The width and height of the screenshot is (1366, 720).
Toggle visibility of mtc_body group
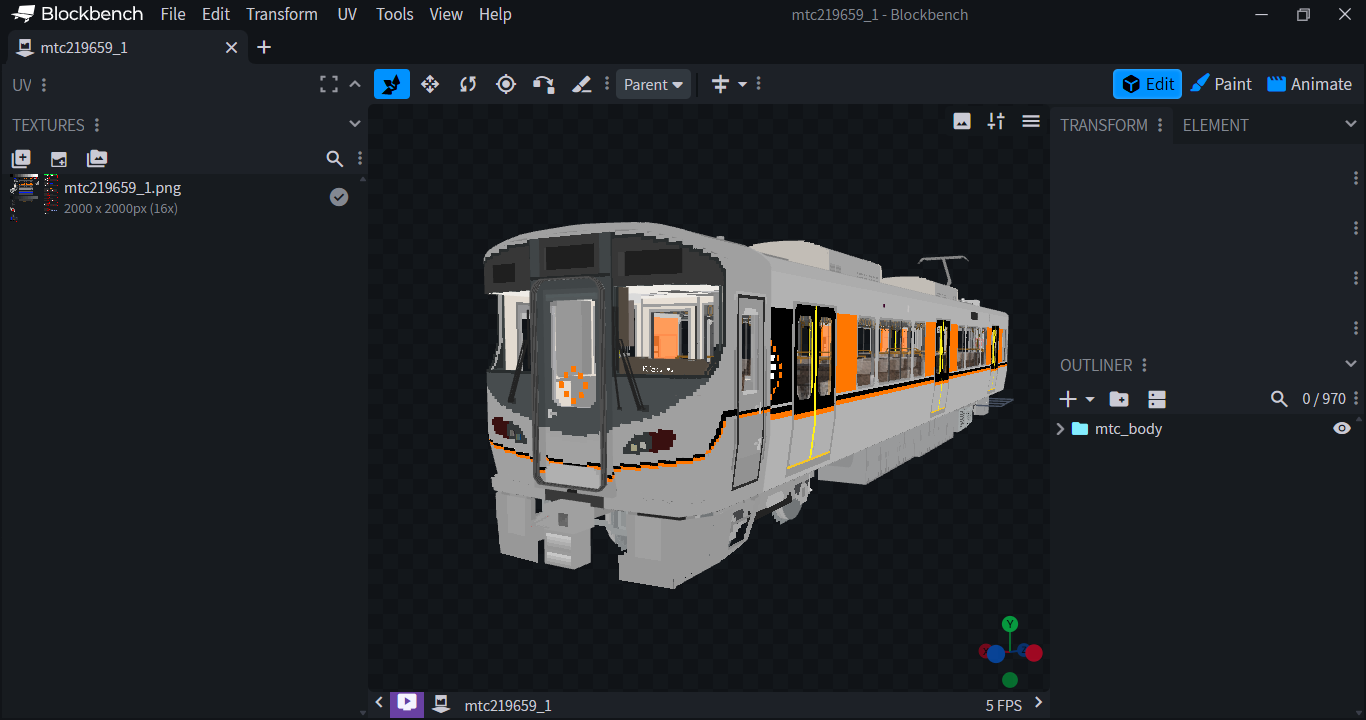1341,428
